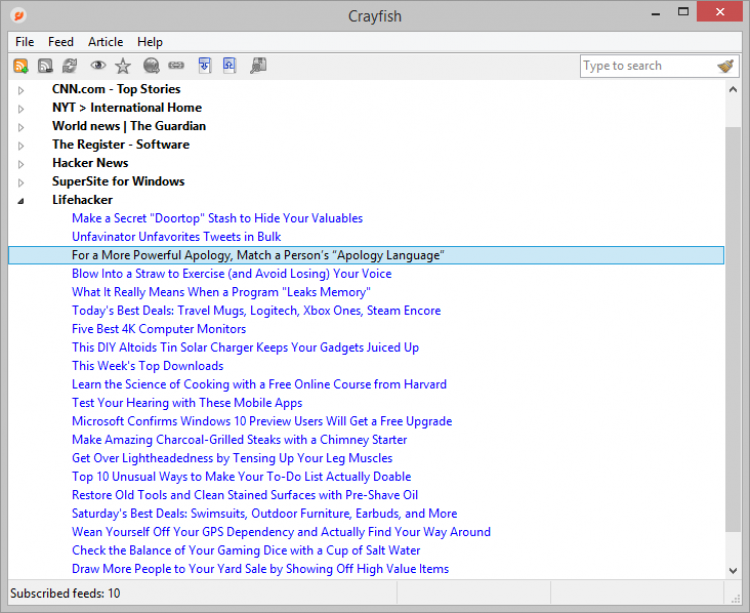Open Learn the Science of Cooking article
This screenshot has height=613, width=750.
(259, 384)
